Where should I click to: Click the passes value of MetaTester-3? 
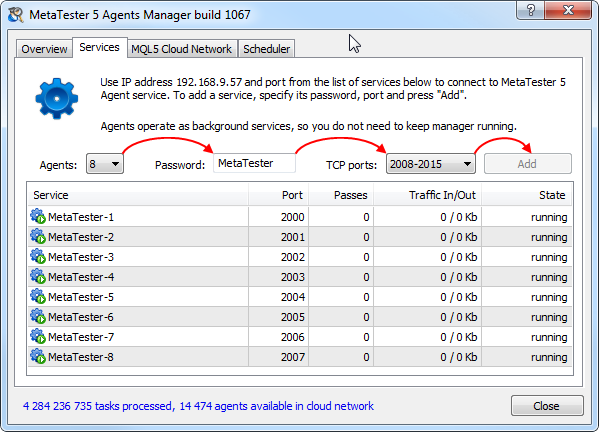point(366,257)
